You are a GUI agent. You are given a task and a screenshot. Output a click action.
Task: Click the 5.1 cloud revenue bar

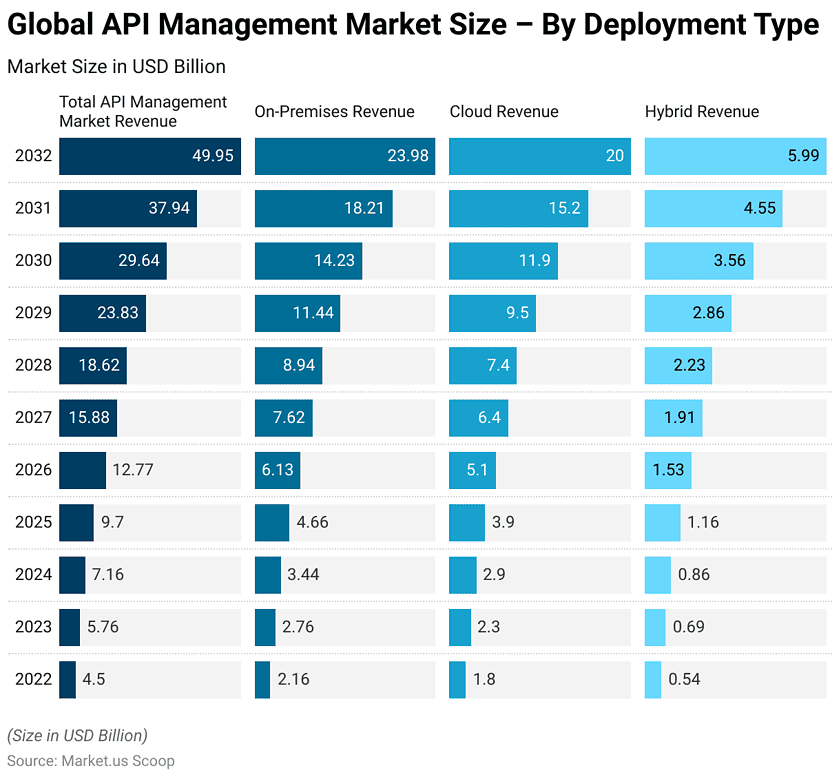[472, 470]
